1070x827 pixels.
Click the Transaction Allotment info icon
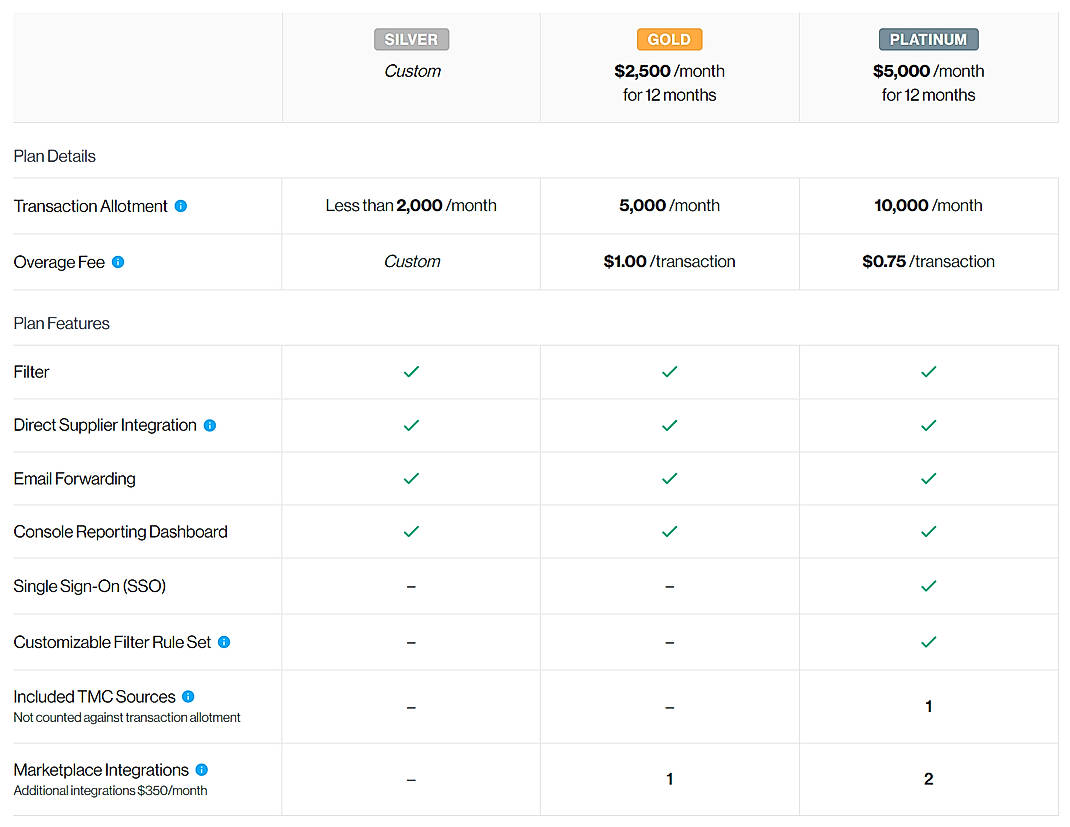pyautogui.click(x=181, y=205)
